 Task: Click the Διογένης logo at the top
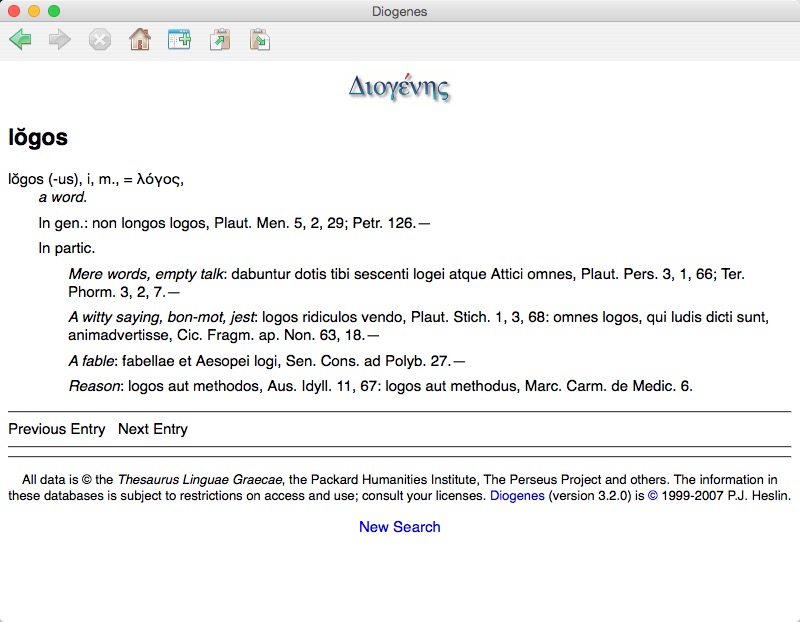pyautogui.click(x=399, y=87)
